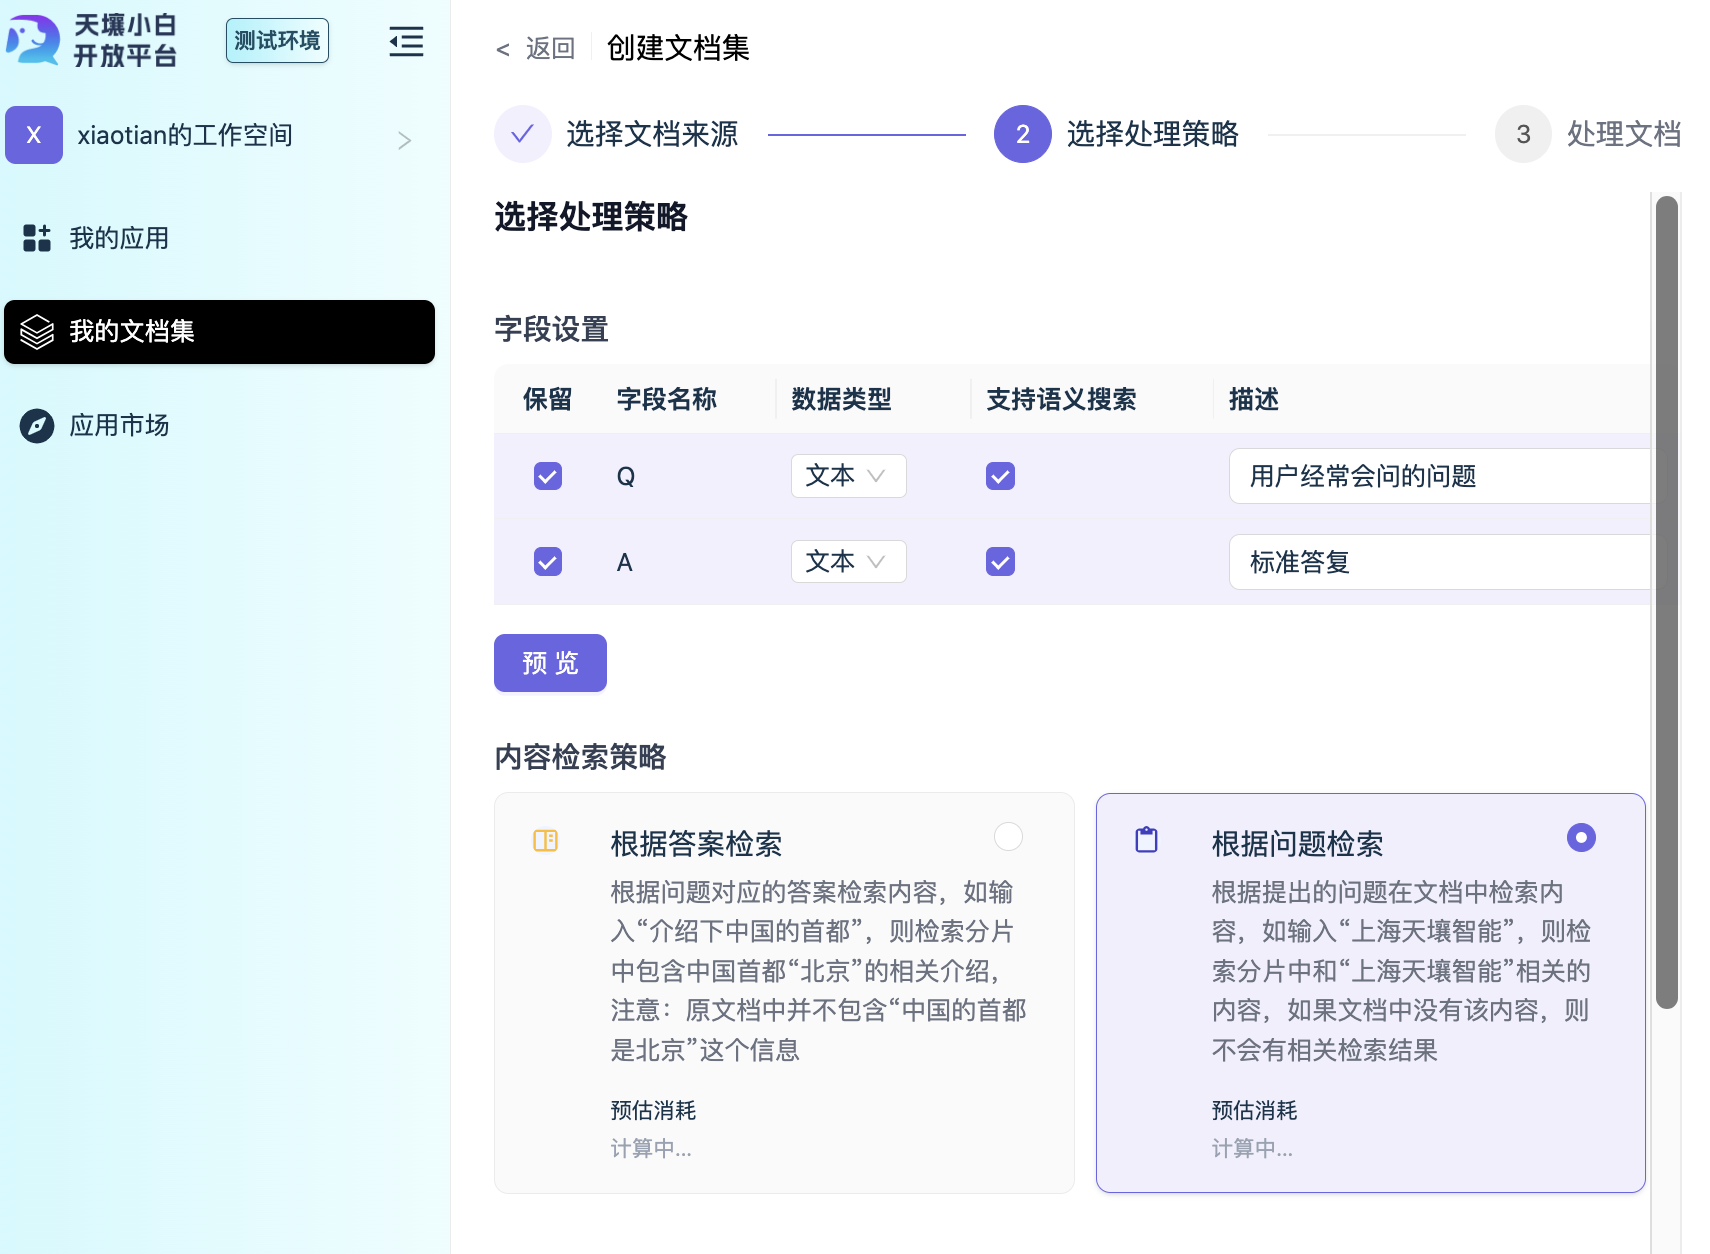Uncheck the 保留 checkbox for field Q
The height and width of the screenshot is (1254, 1710).
[548, 476]
